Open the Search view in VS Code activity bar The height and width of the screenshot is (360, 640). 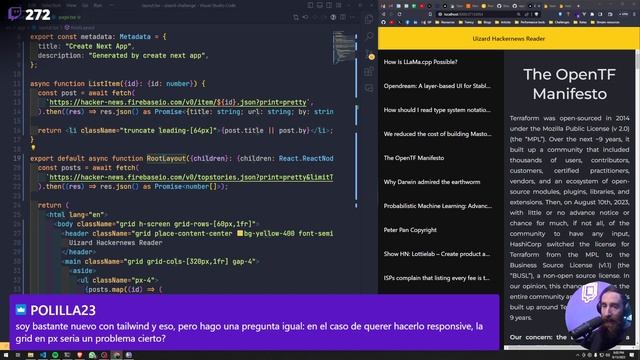coord(369,37)
